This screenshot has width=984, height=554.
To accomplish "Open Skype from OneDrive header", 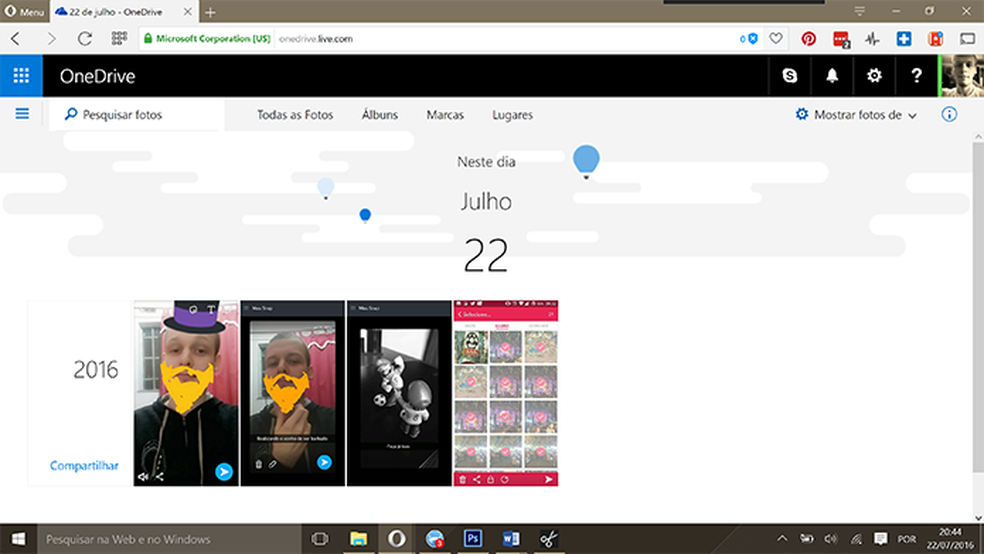I will (x=789, y=76).
